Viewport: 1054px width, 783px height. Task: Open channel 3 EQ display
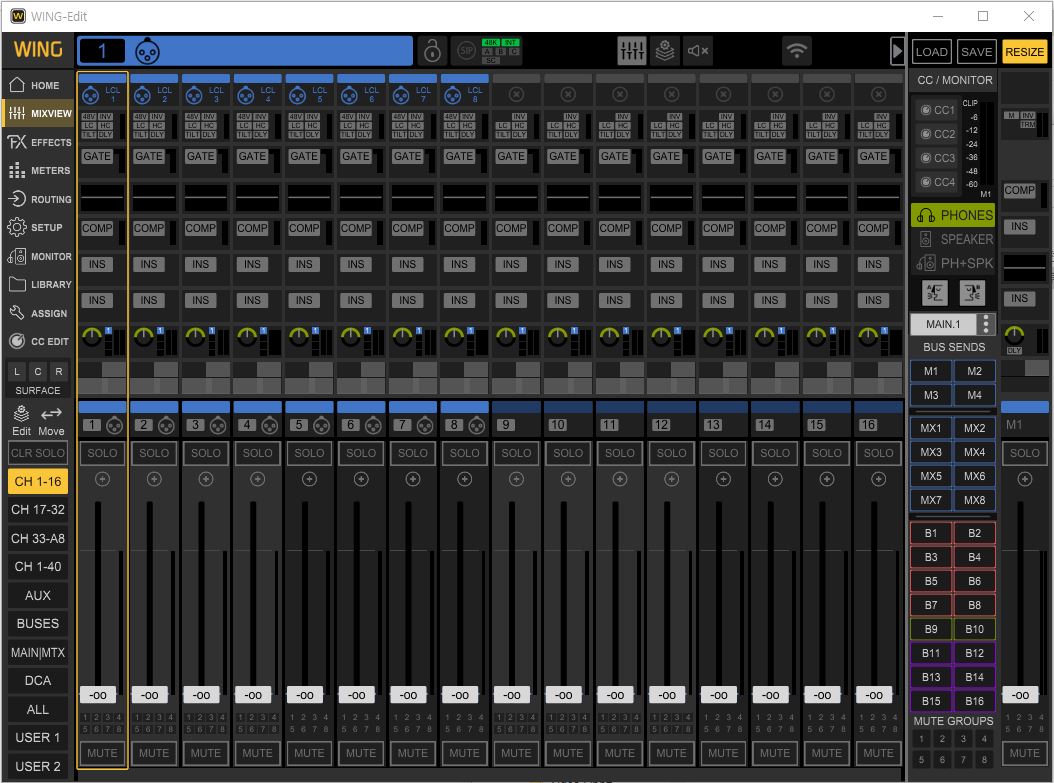pyautogui.click(x=206, y=198)
